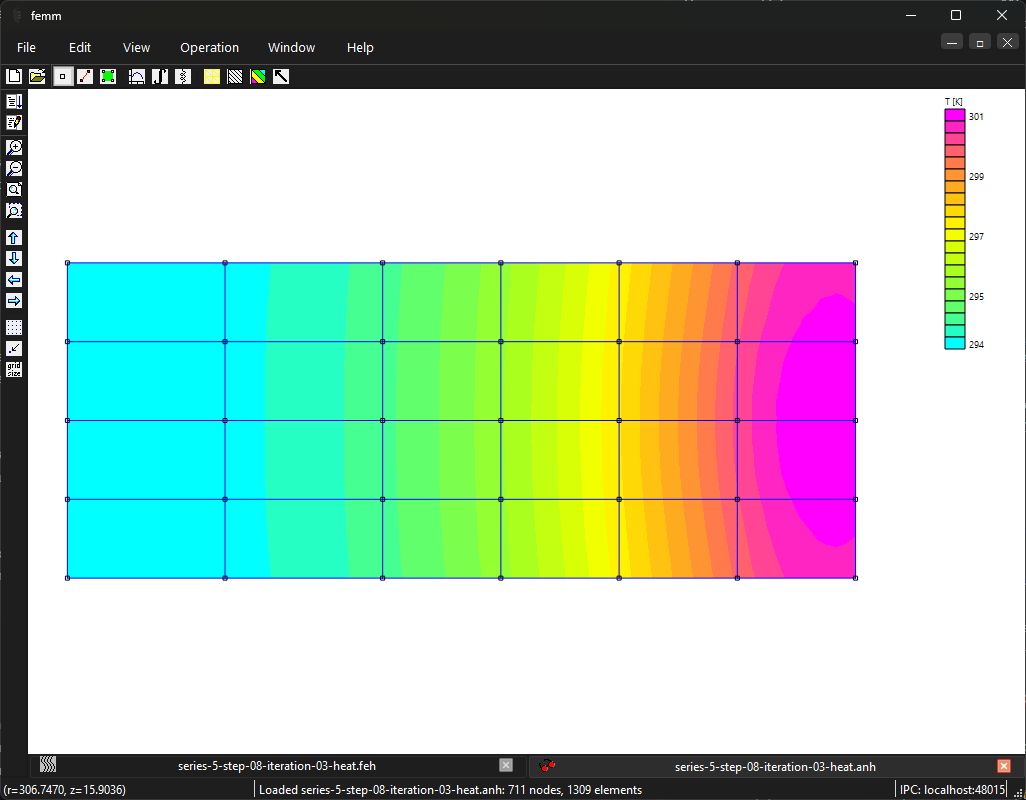Toggle snap to grid
The height and width of the screenshot is (800, 1026).
pos(14,349)
